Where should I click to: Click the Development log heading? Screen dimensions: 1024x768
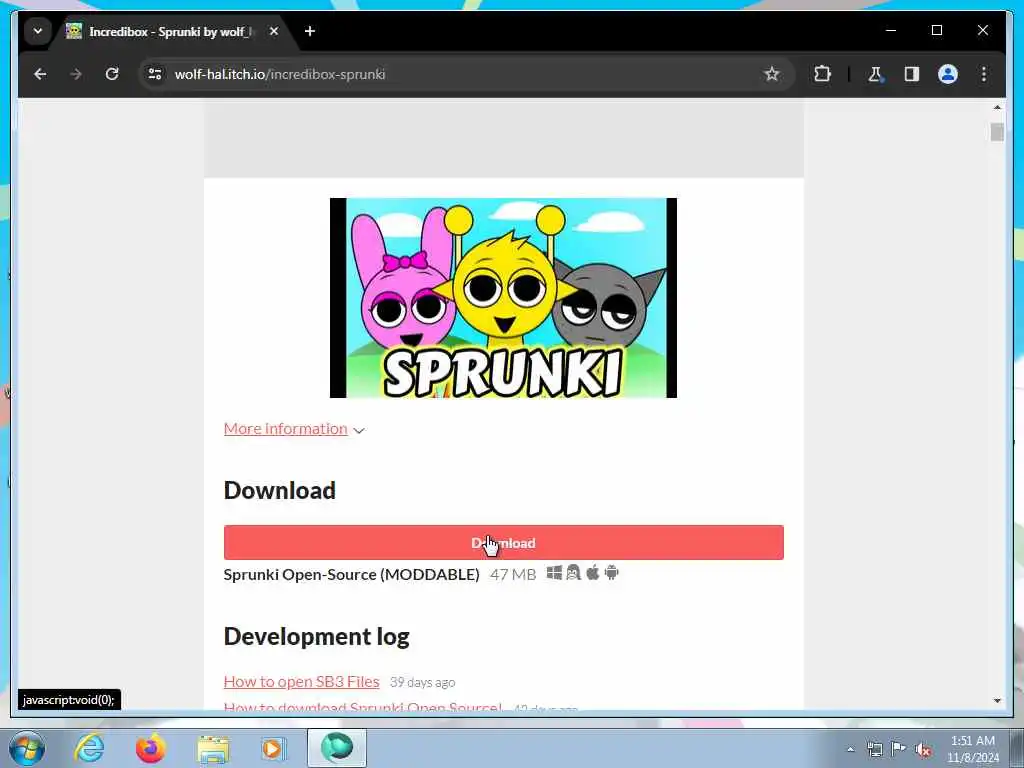click(x=317, y=636)
